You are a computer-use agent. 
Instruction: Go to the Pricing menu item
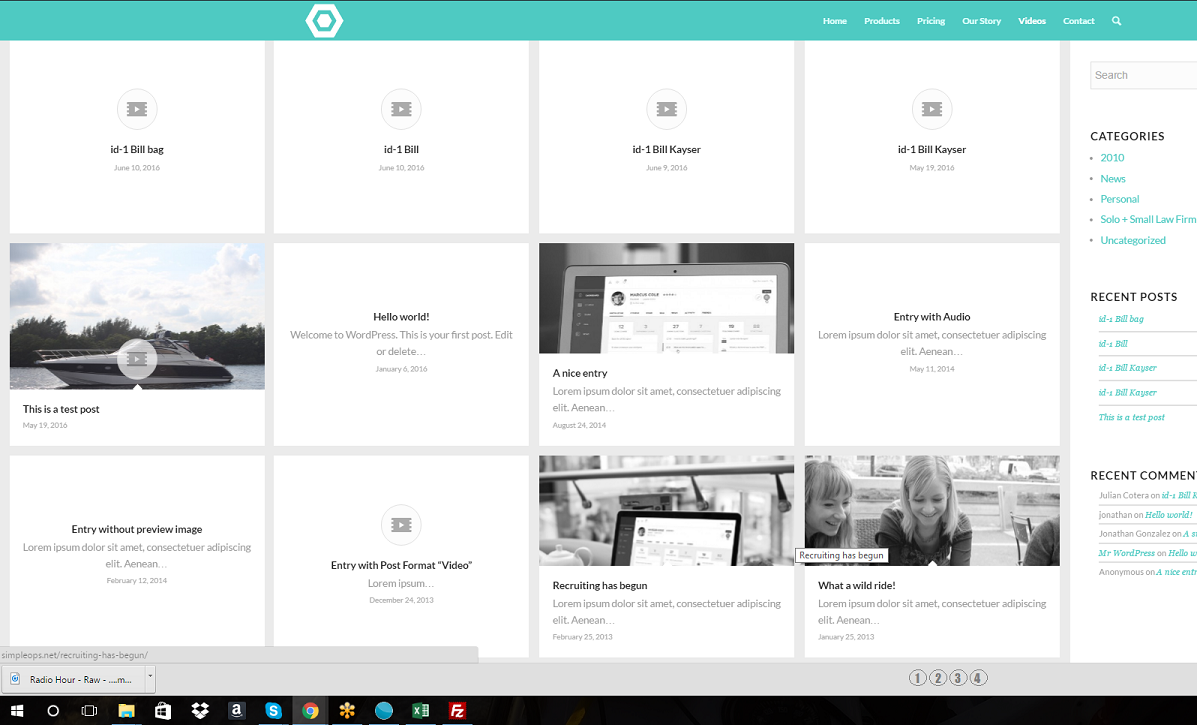(x=930, y=21)
